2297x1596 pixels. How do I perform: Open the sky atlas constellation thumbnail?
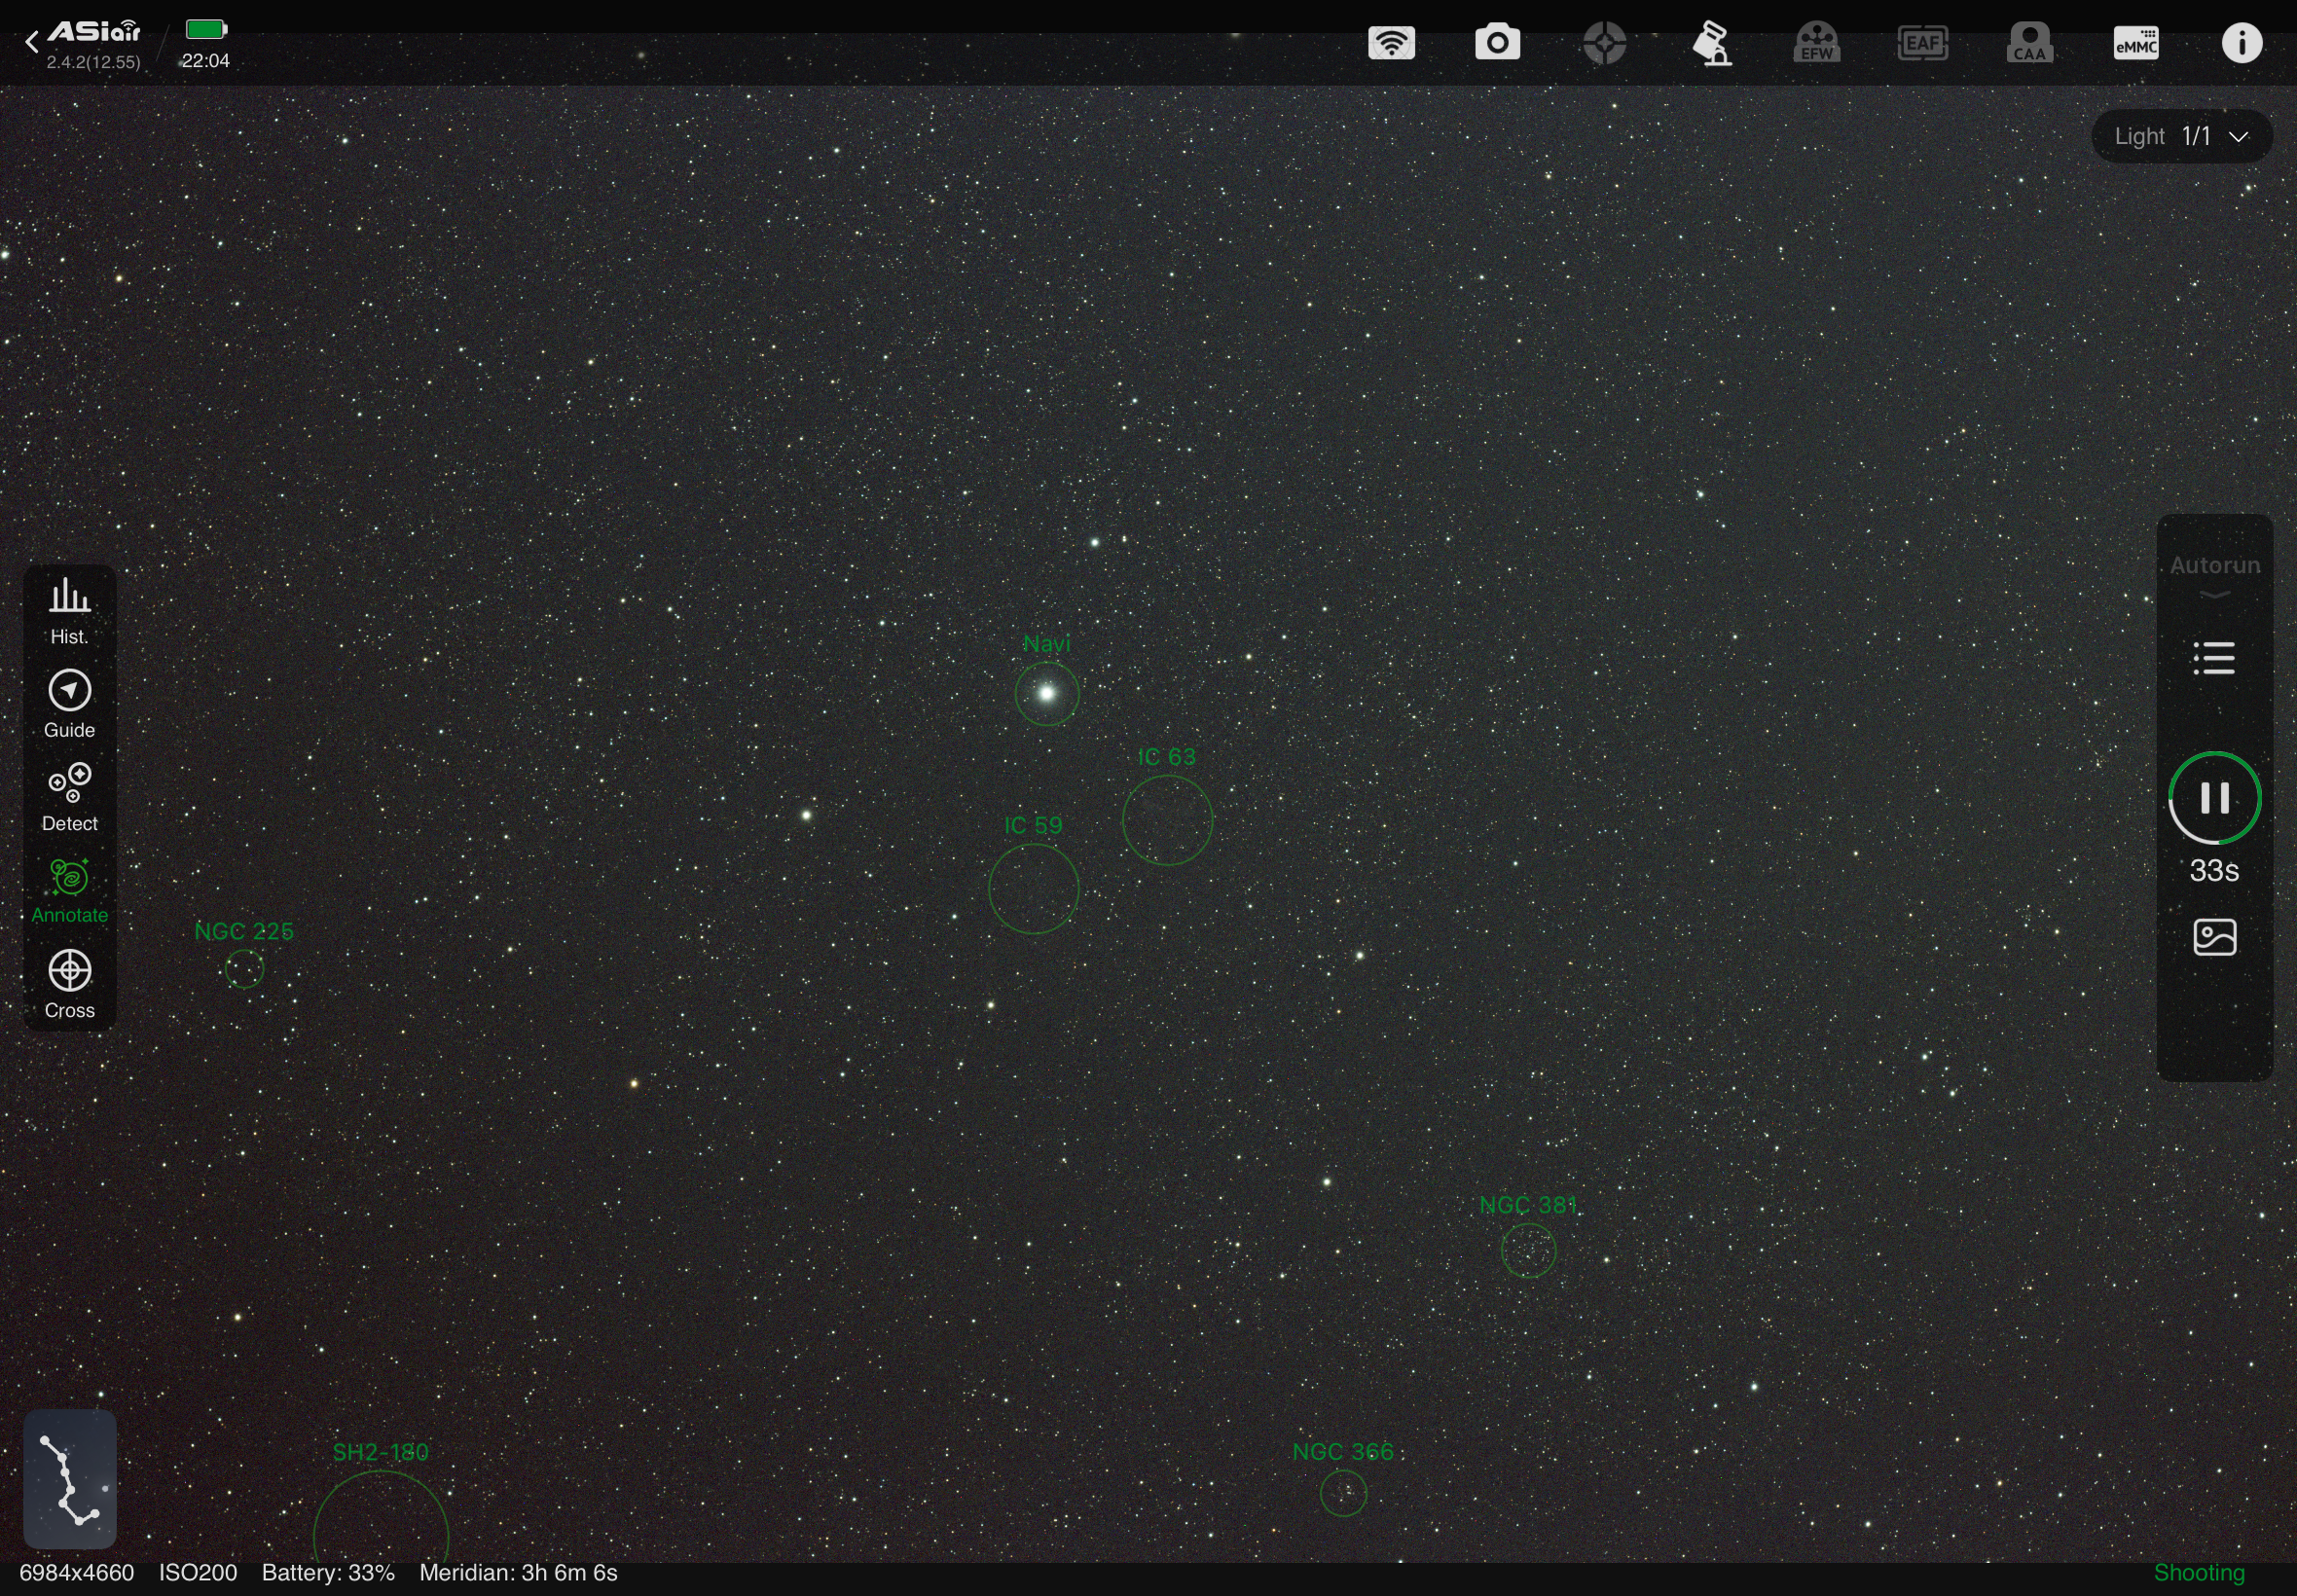[69, 1478]
